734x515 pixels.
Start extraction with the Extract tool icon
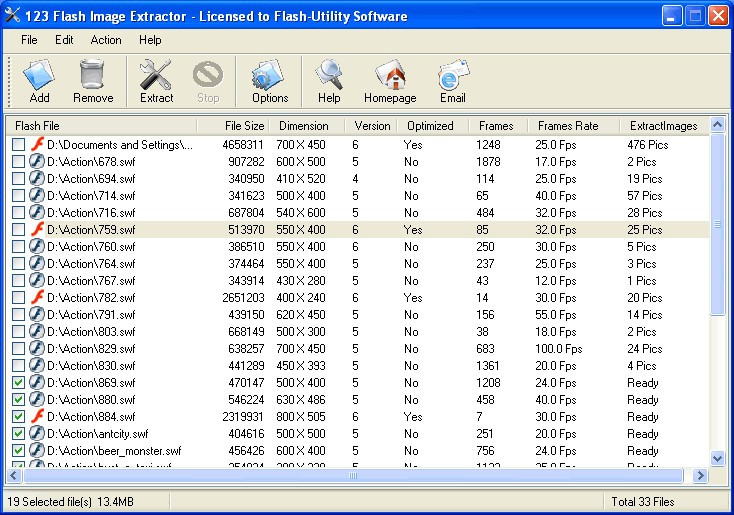tap(156, 74)
